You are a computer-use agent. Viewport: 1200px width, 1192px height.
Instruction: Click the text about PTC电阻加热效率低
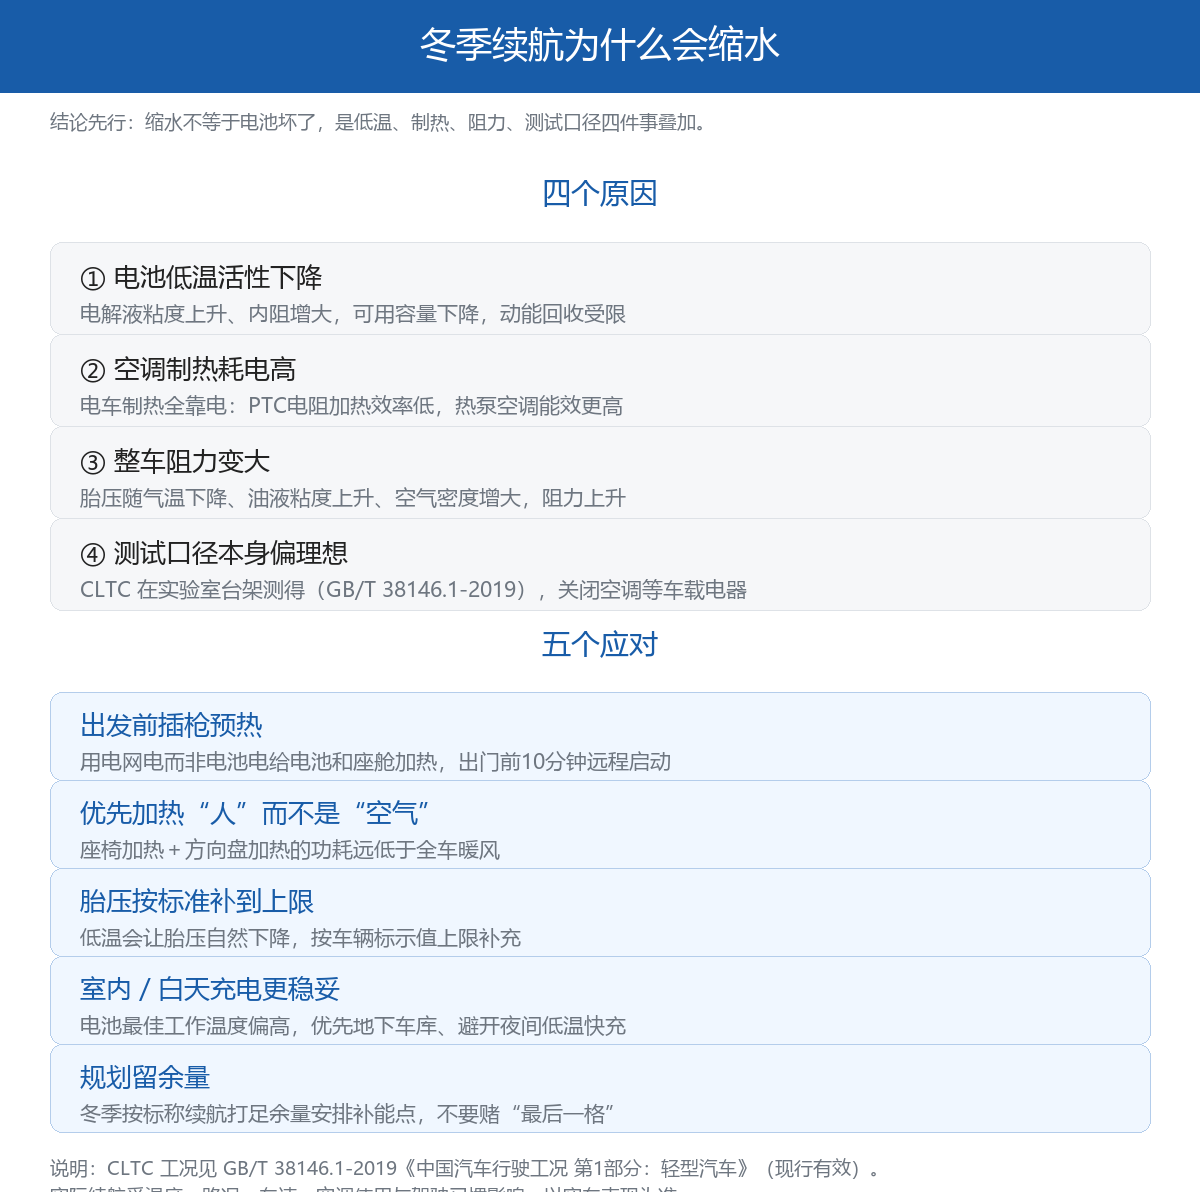pyautogui.click(x=351, y=406)
